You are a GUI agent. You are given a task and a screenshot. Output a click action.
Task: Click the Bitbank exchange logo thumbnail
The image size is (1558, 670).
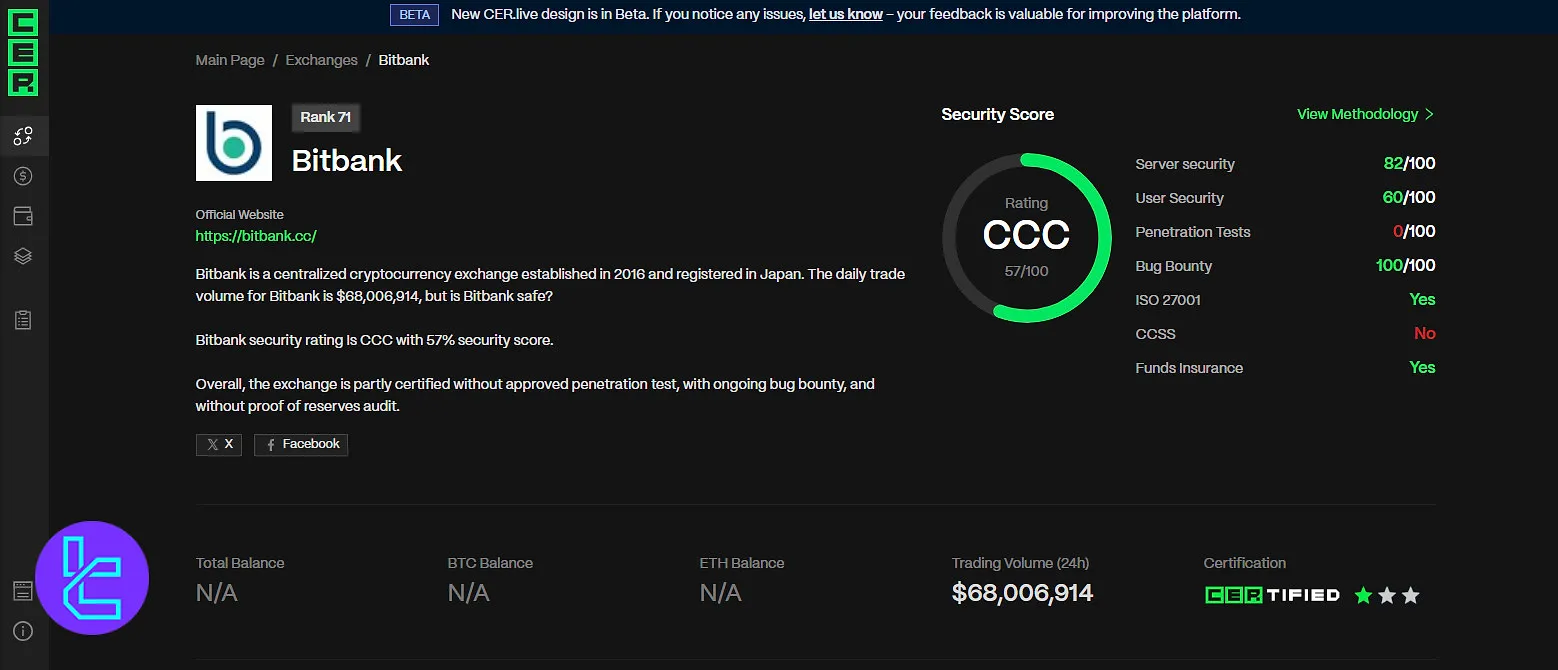pyautogui.click(x=234, y=143)
